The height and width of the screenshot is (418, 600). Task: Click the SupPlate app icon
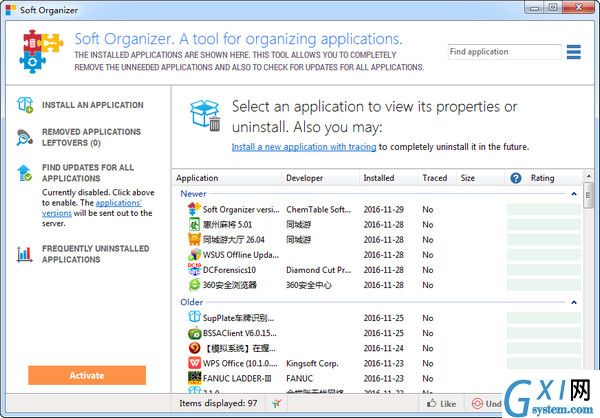194,317
